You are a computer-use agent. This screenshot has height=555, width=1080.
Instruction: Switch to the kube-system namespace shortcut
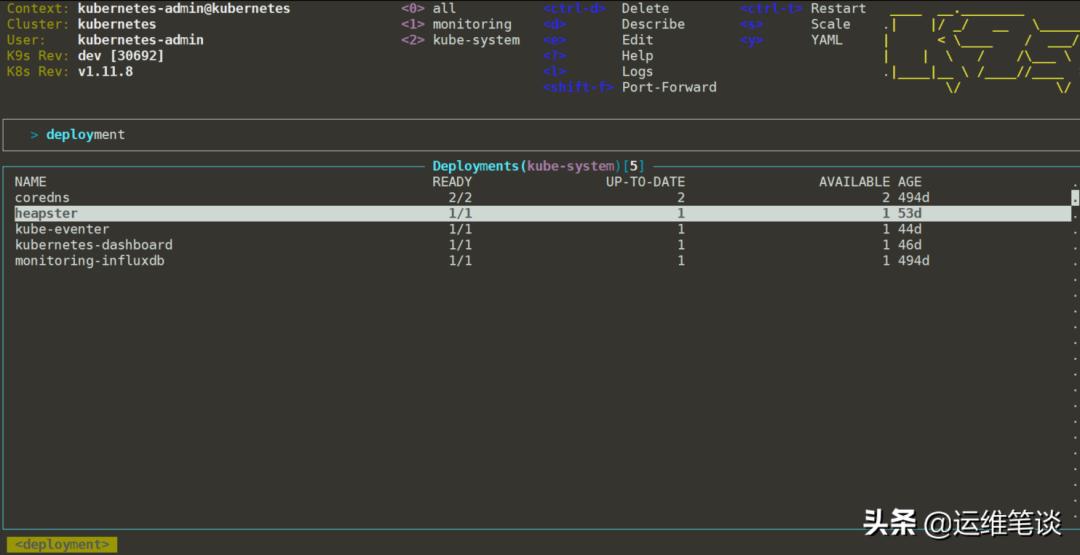(460, 40)
